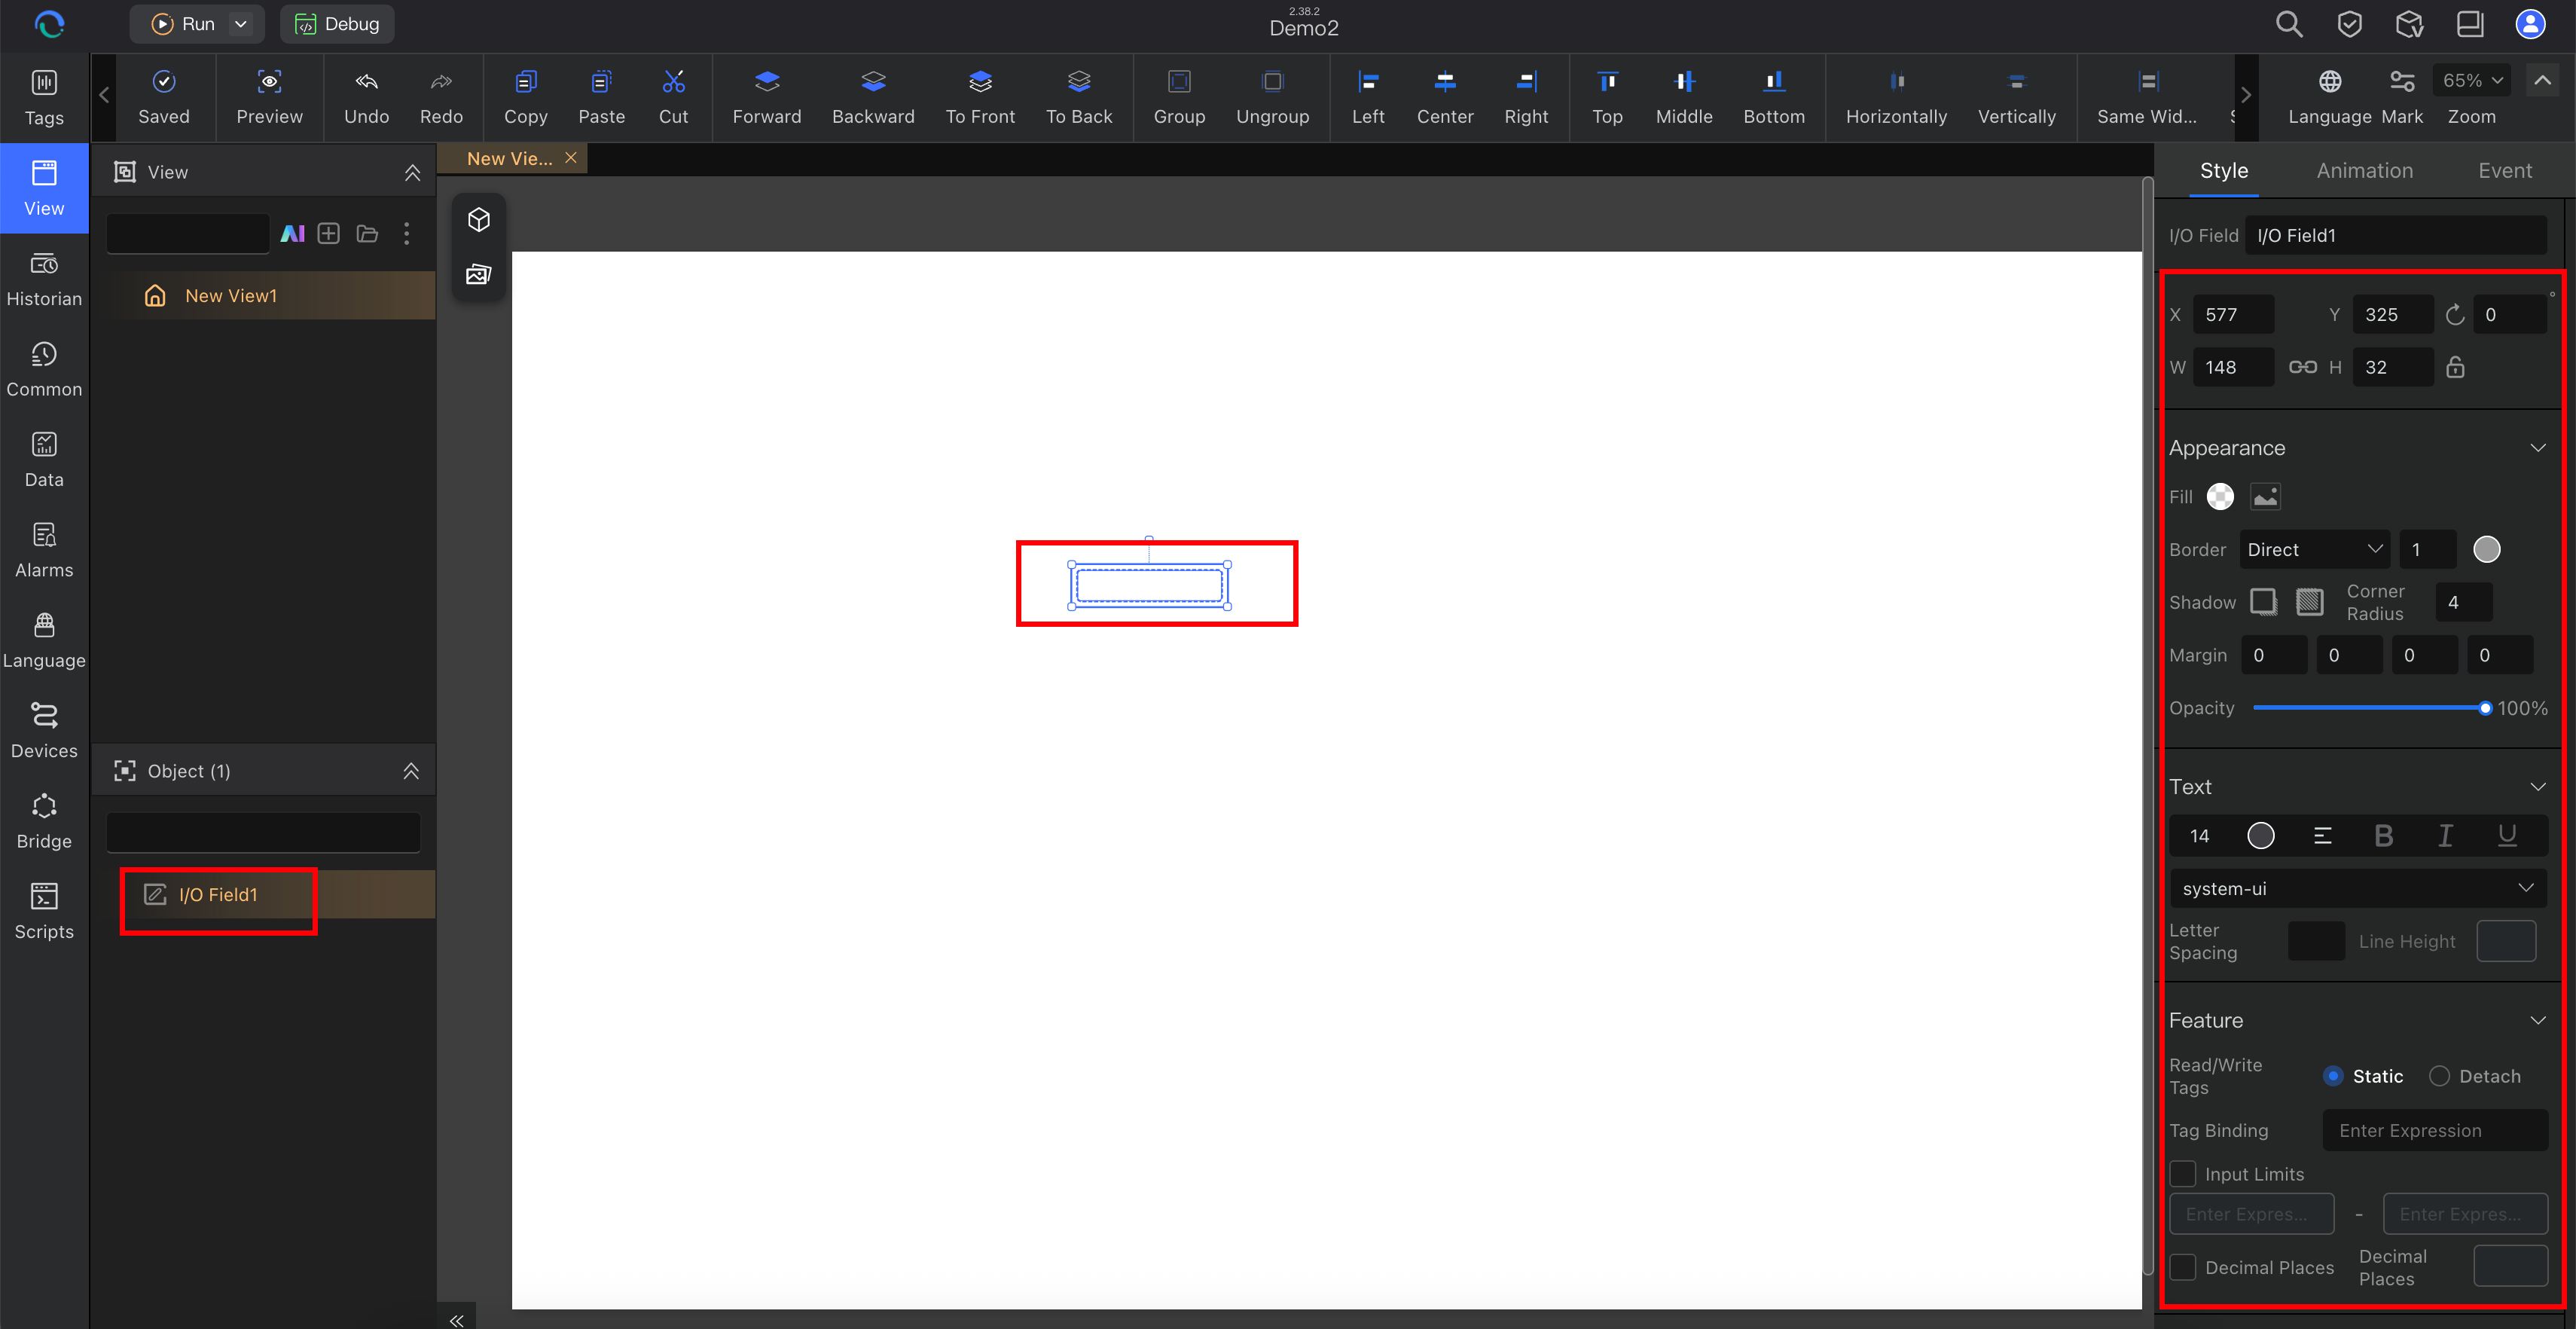Click the Debug button
Screen dimensions: 2576x1329
pyautogui.click(x=337, y=24)
